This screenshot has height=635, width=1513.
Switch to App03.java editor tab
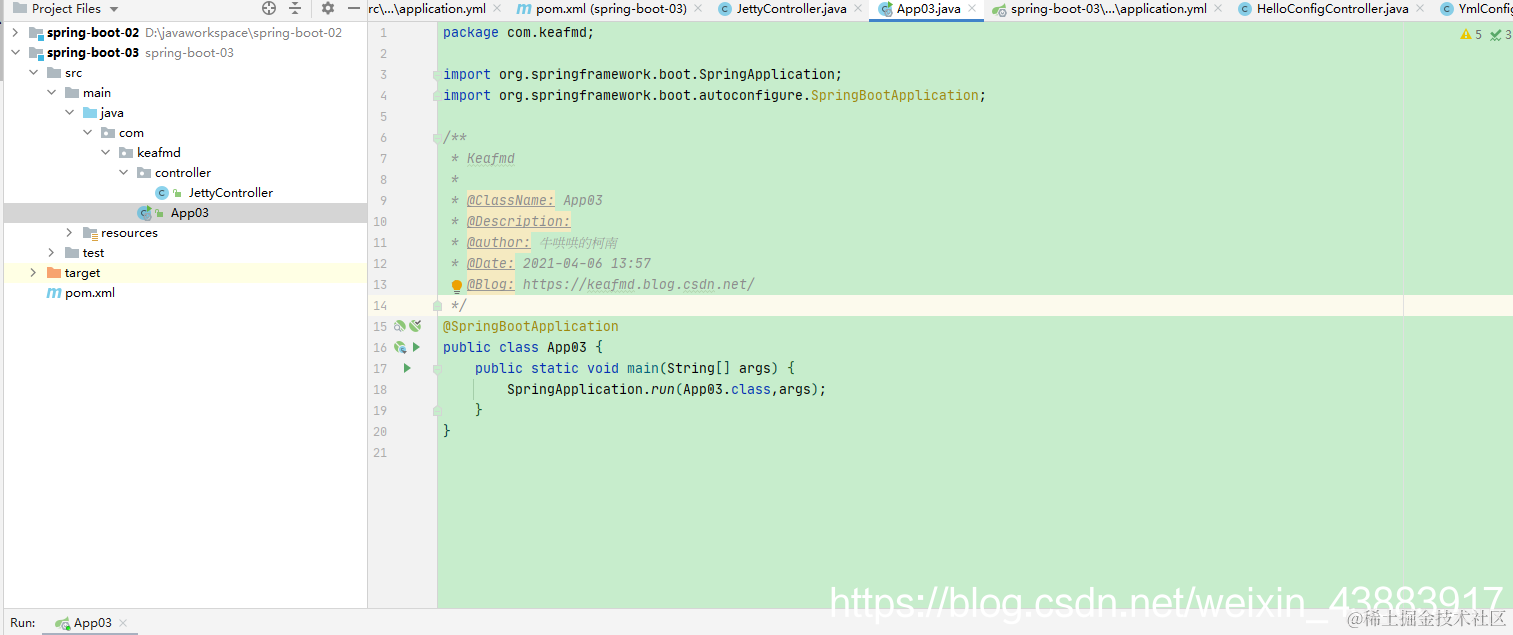(x=928, y=9)
